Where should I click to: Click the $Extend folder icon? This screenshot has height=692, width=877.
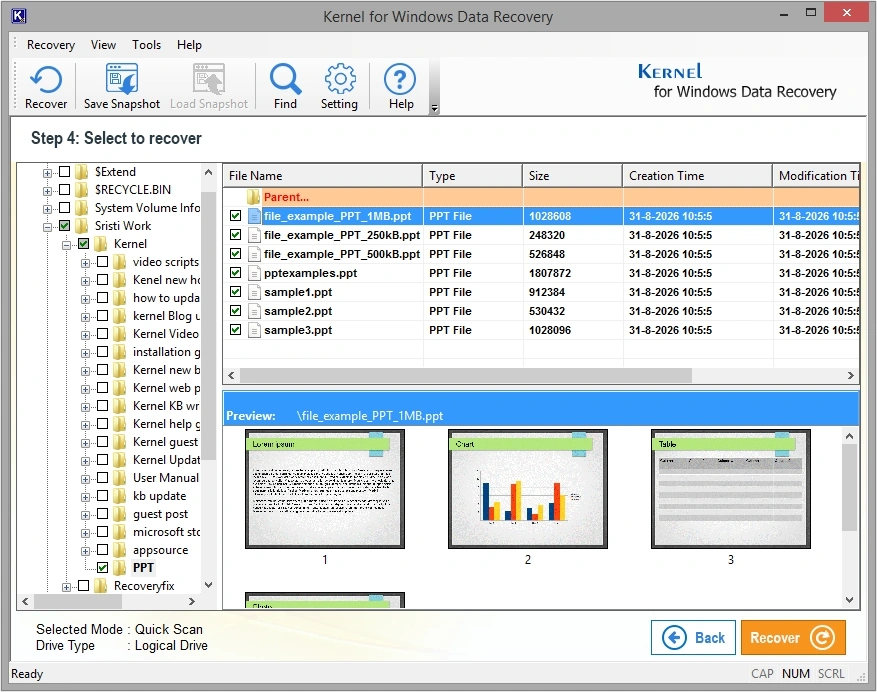click(82, 172)
